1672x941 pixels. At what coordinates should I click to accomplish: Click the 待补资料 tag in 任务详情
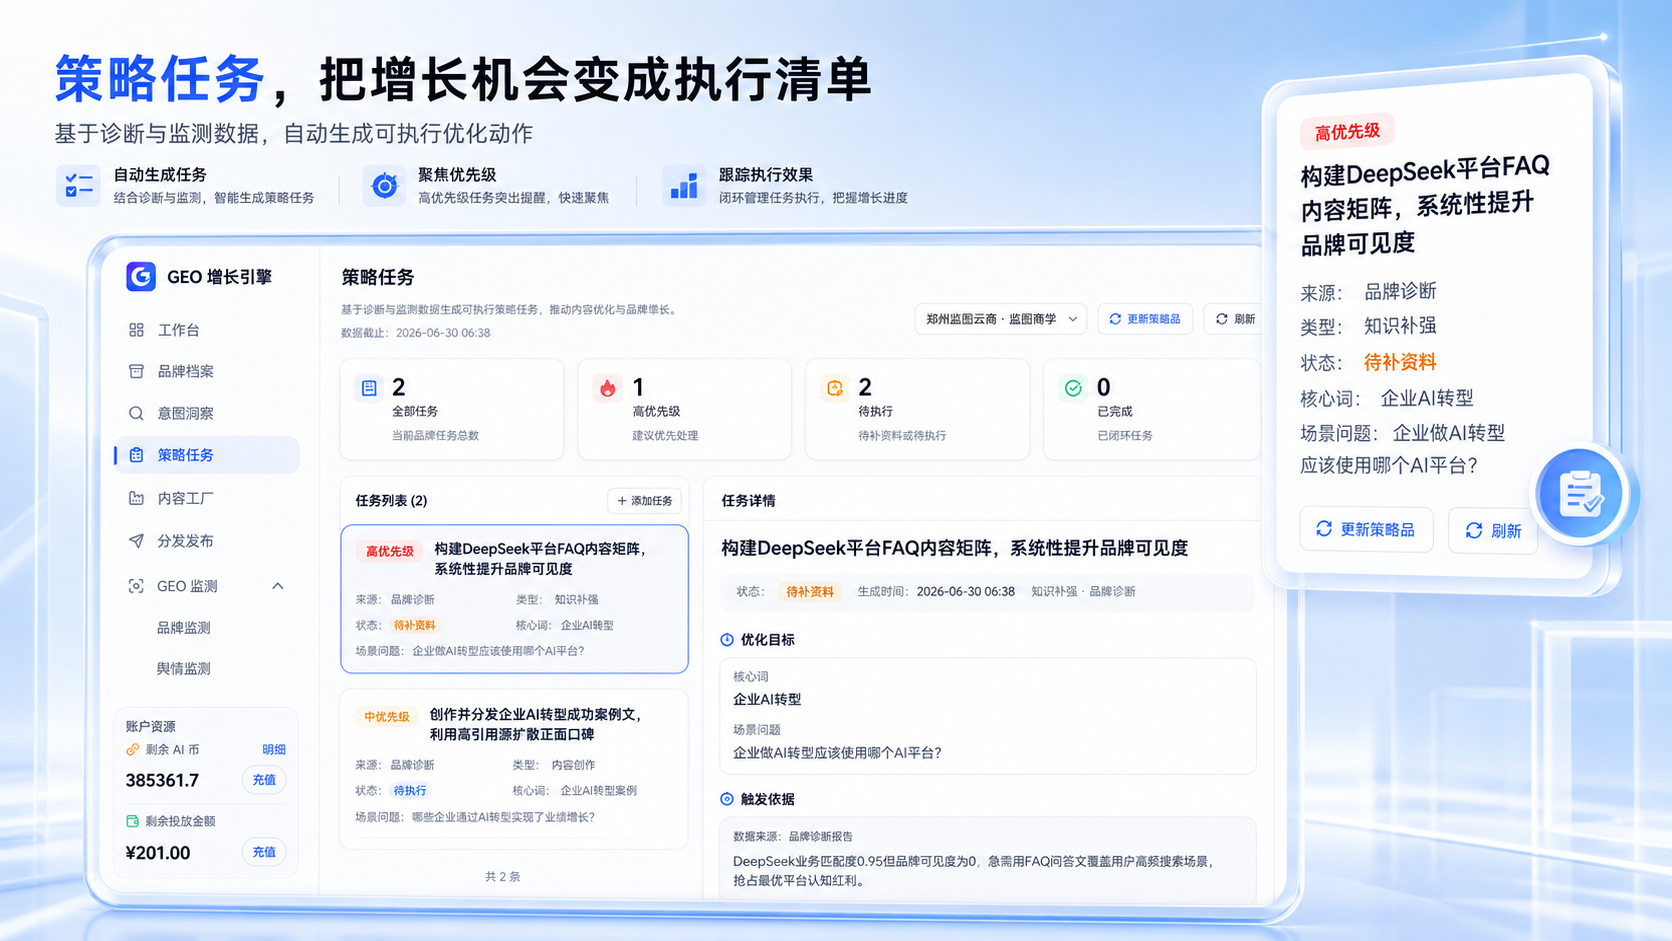[810, 592]
